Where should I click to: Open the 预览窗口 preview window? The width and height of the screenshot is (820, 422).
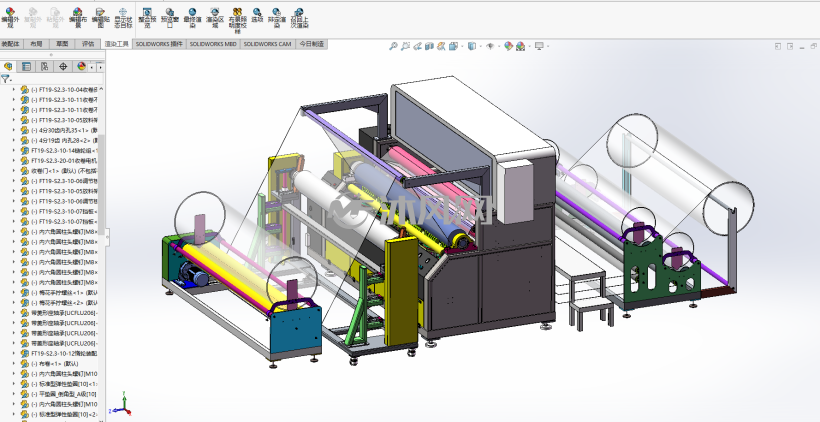point(170,17)
